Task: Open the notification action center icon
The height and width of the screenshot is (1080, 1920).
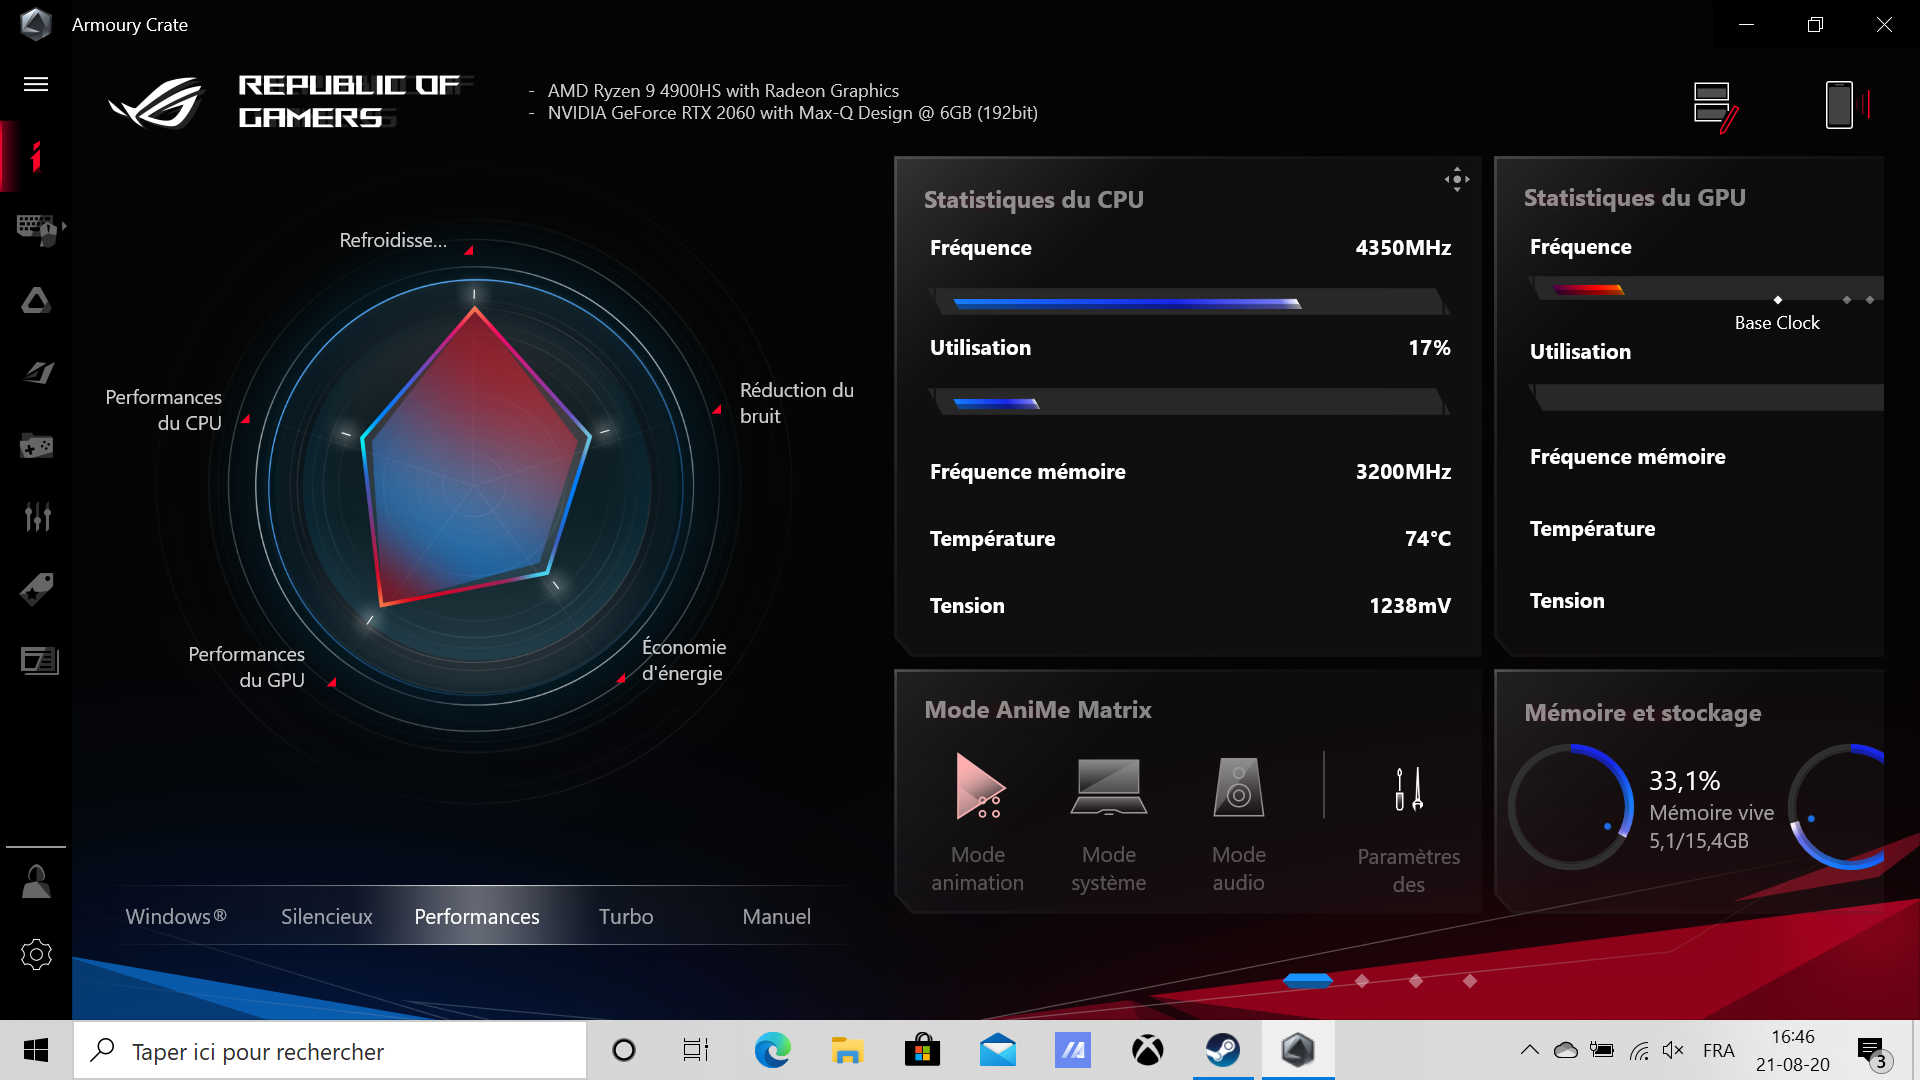Action: coord(1872,1052)
